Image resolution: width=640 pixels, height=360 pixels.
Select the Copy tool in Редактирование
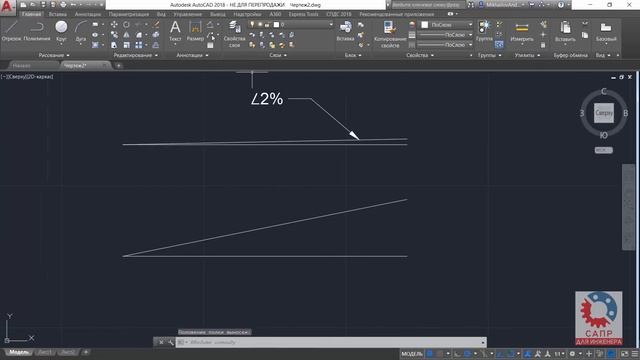point(114,35)
